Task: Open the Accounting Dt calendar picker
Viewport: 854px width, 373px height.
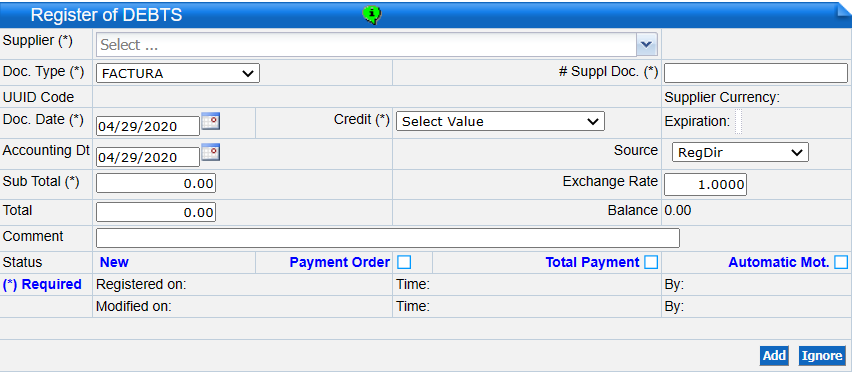Action: (211, 152)
